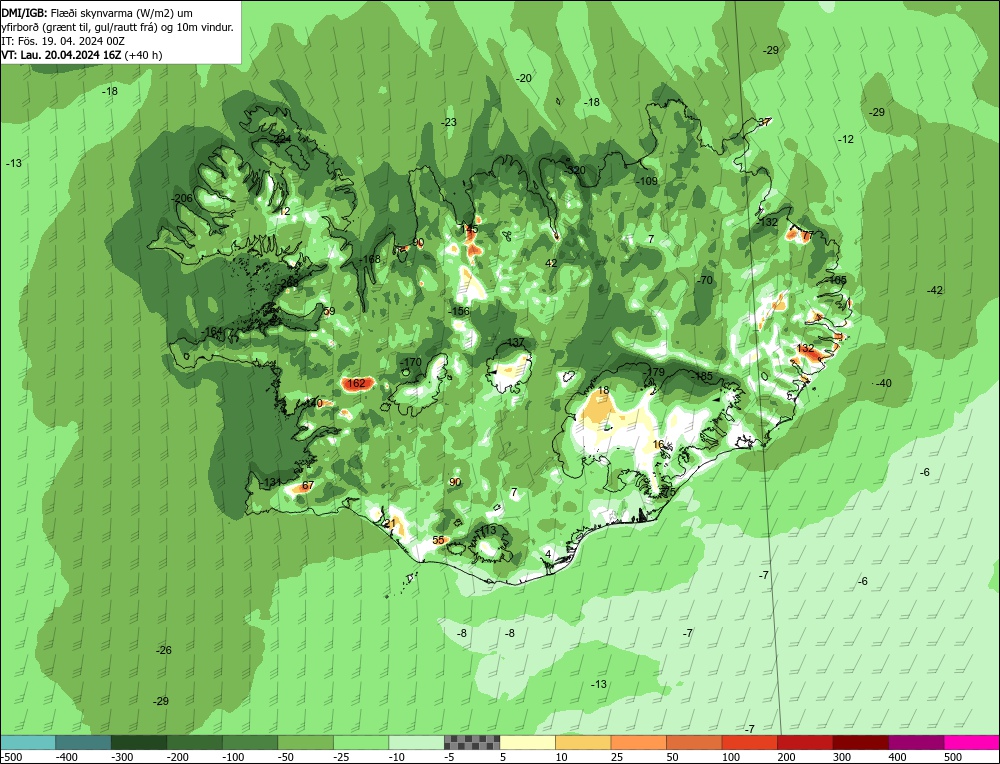Screen dimensions: 1000x764
Task: Click the '145' map value
Action: click(x=469, y=228)
